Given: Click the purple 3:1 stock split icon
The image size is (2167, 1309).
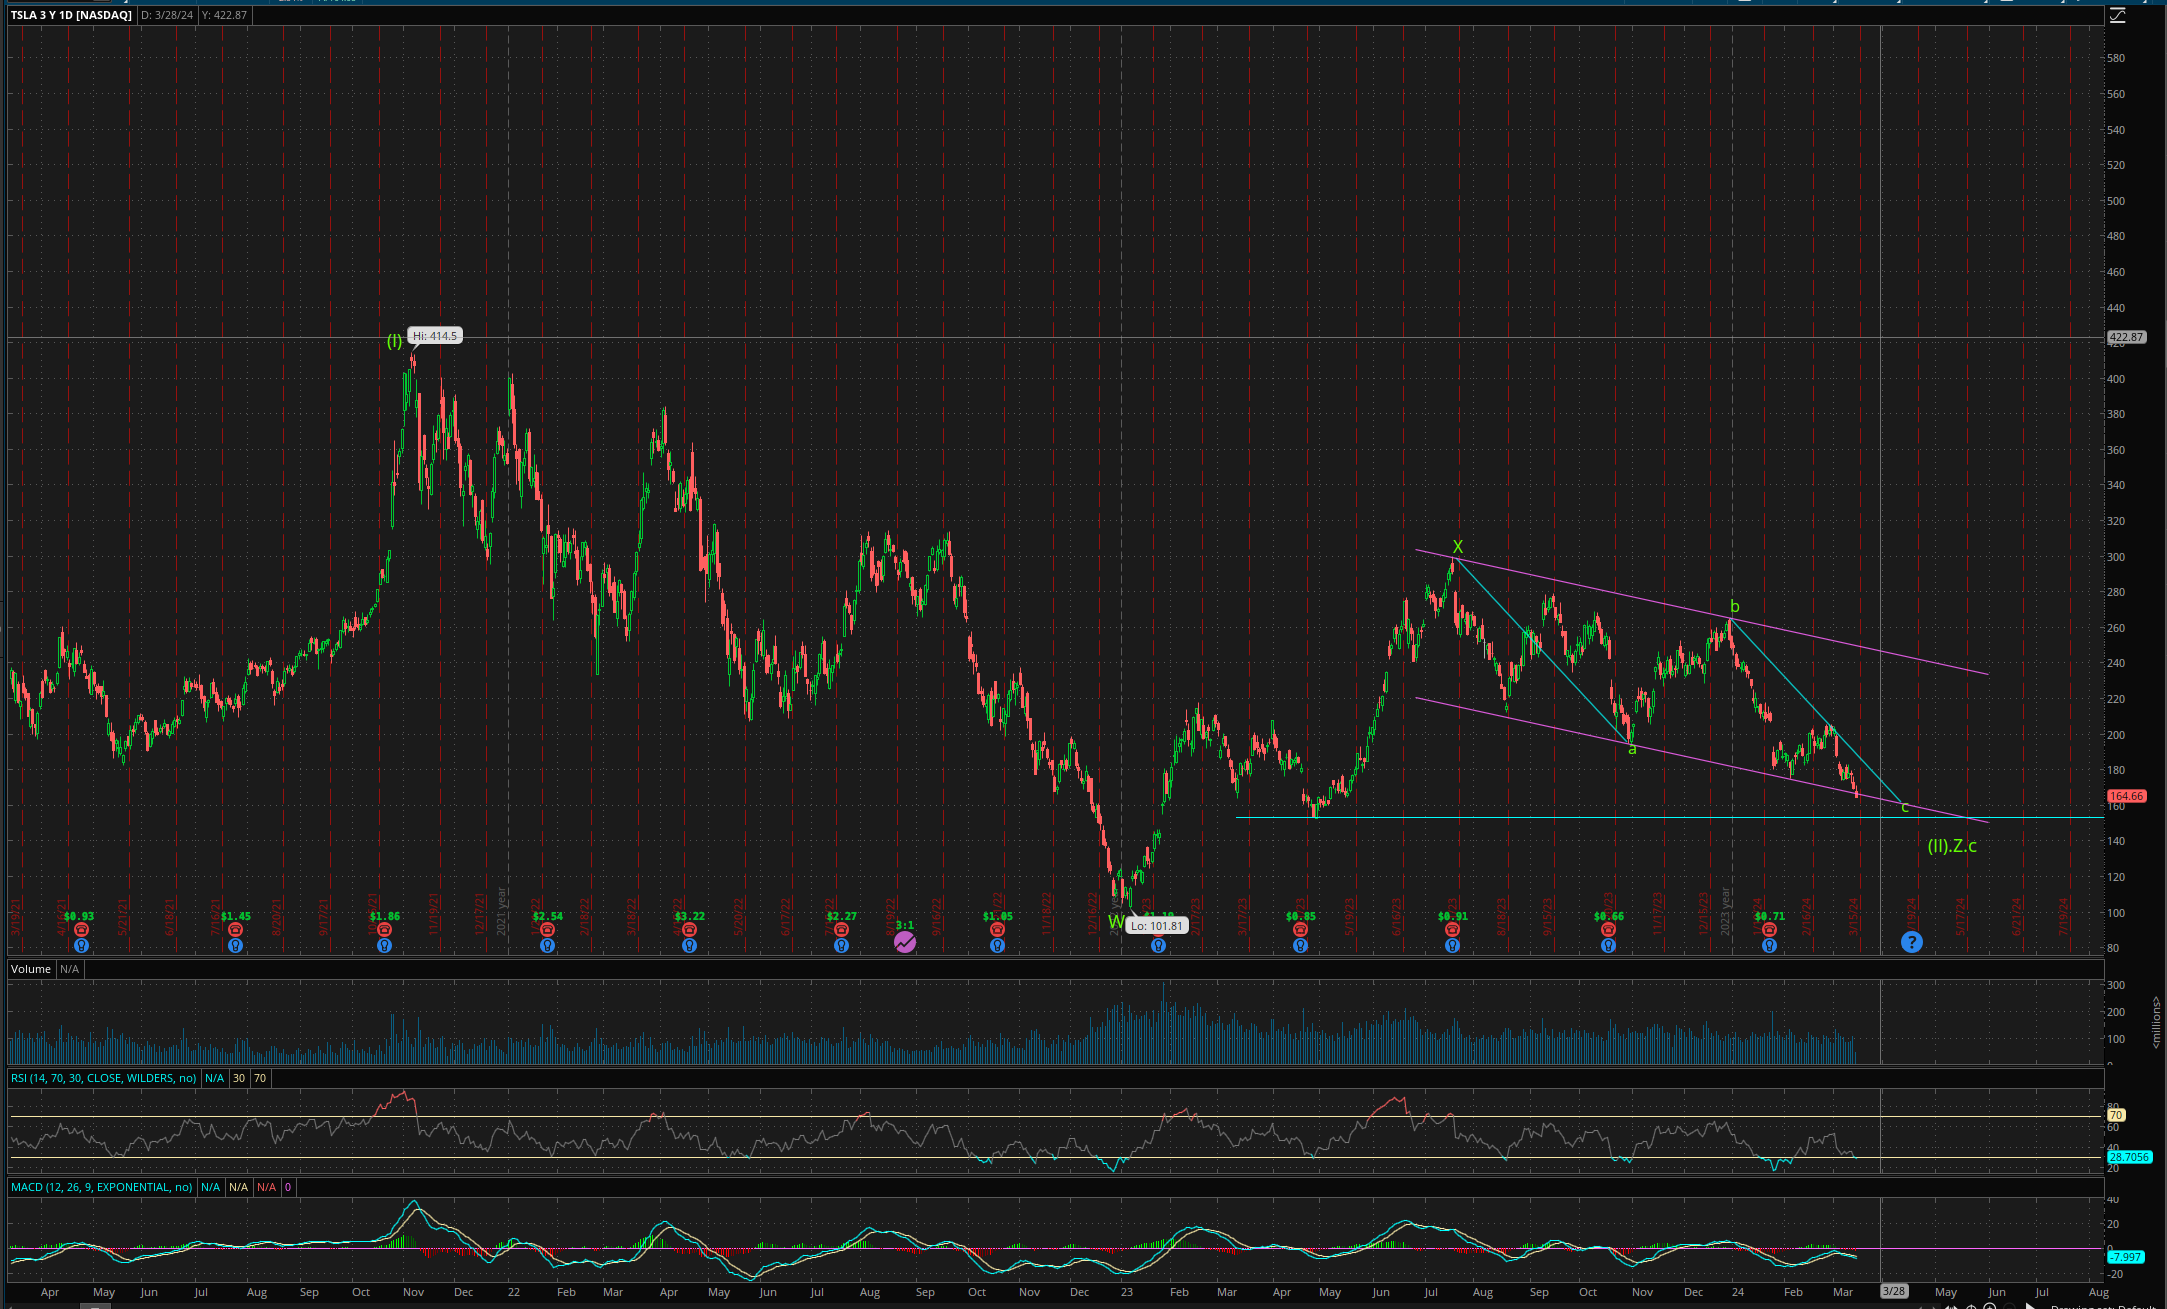Looking at the screenshot, I should (x=904, y=942).
